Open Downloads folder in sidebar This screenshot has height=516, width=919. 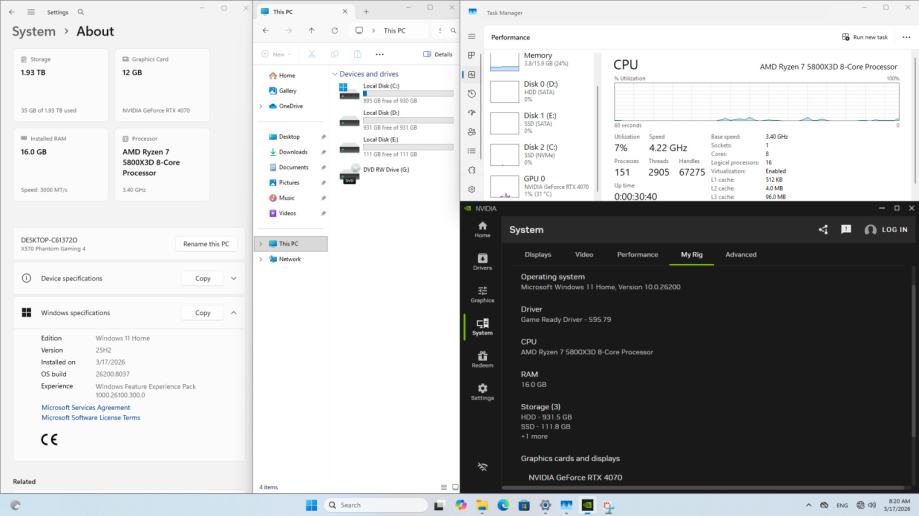(x=288, y=152)
